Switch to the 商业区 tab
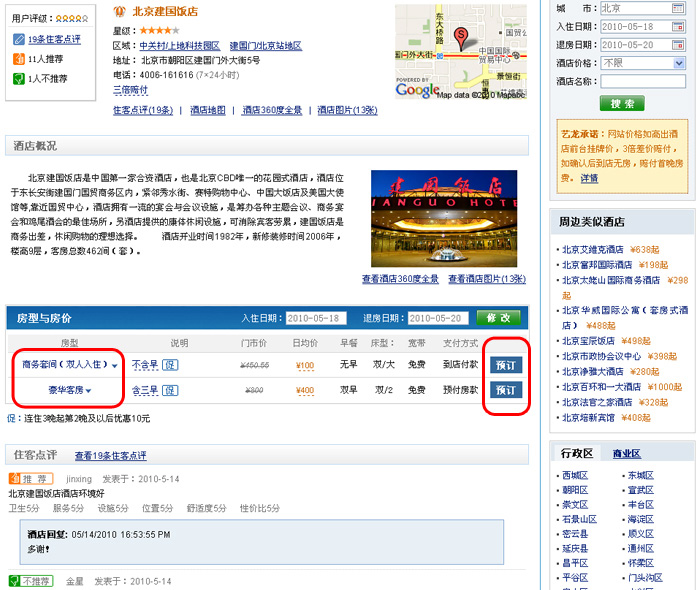 pyautogui.click(x=627, y=453)
